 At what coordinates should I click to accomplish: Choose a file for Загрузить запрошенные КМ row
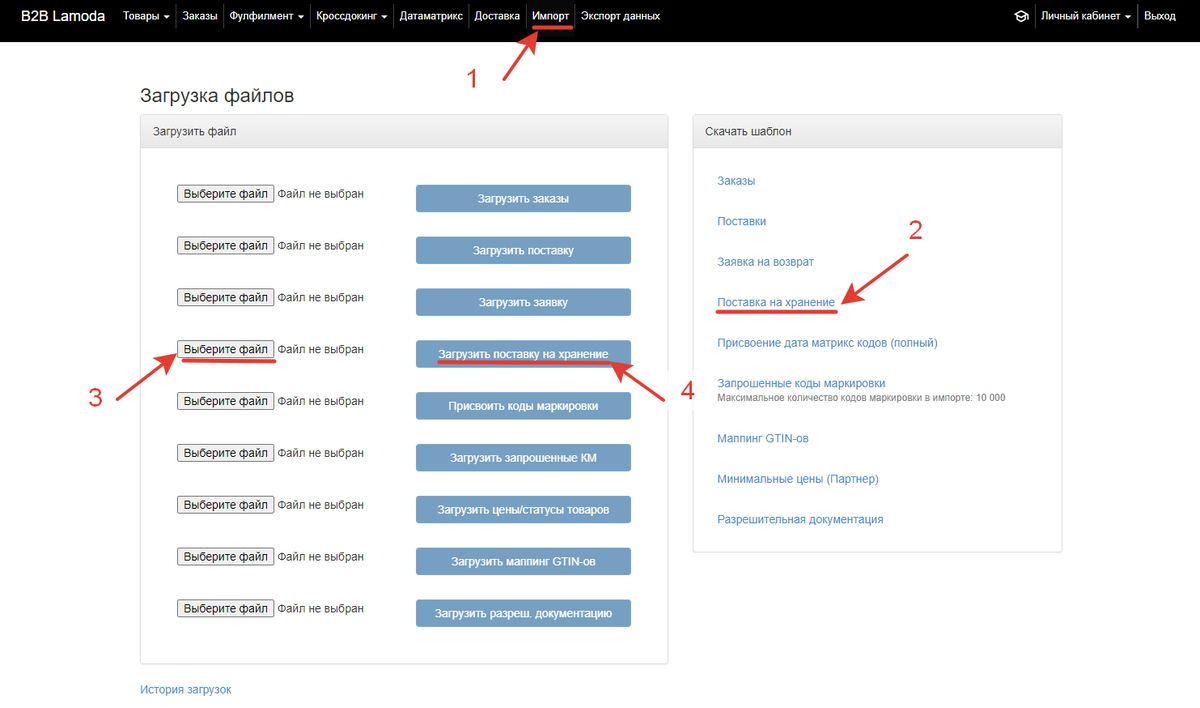(226, 453)
